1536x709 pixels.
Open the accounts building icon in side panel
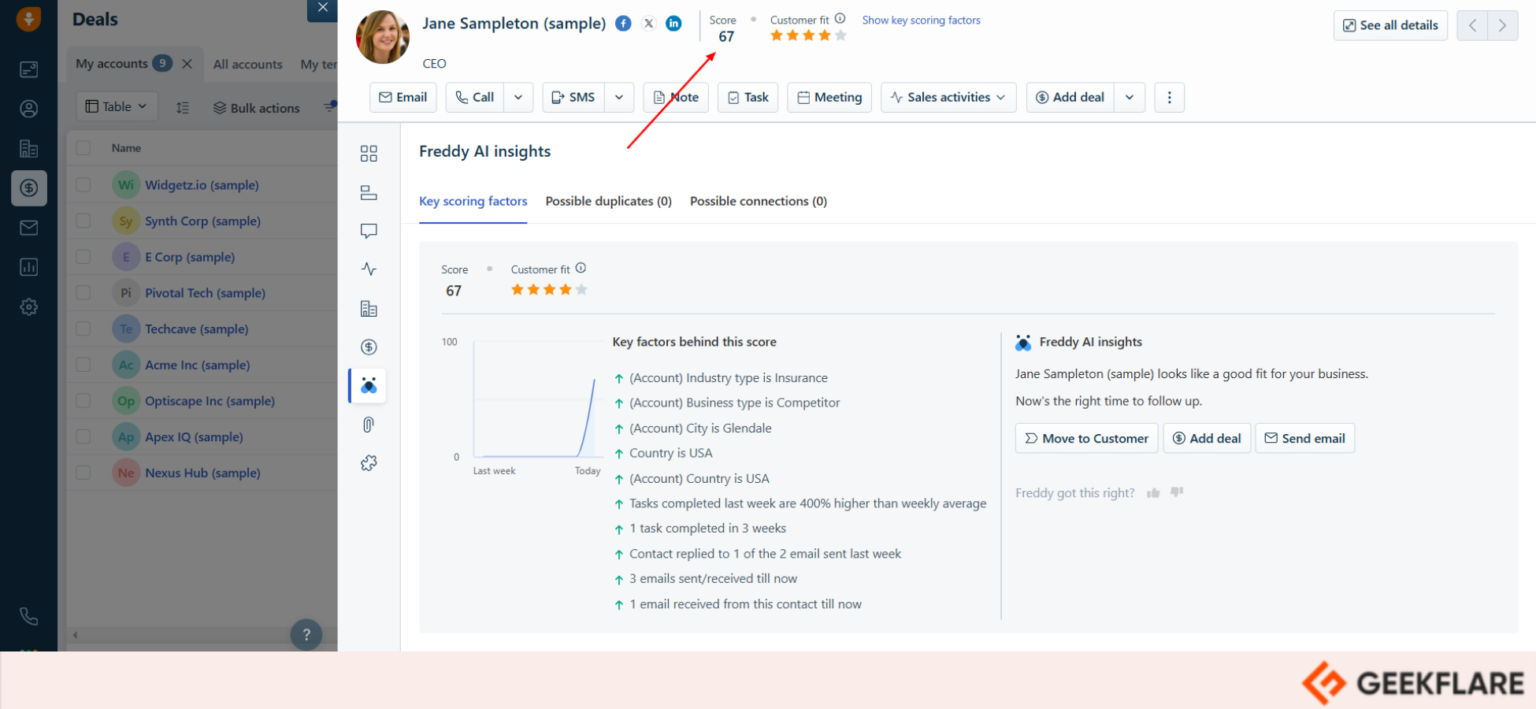369,309
